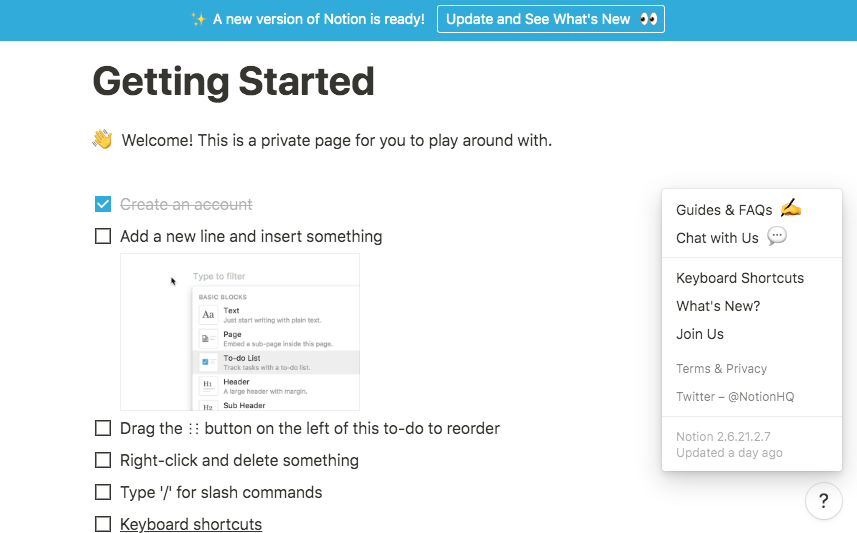857x533 pixels.
Task: Select What's New? in the help menu
Action: click(x=718, y=306)
